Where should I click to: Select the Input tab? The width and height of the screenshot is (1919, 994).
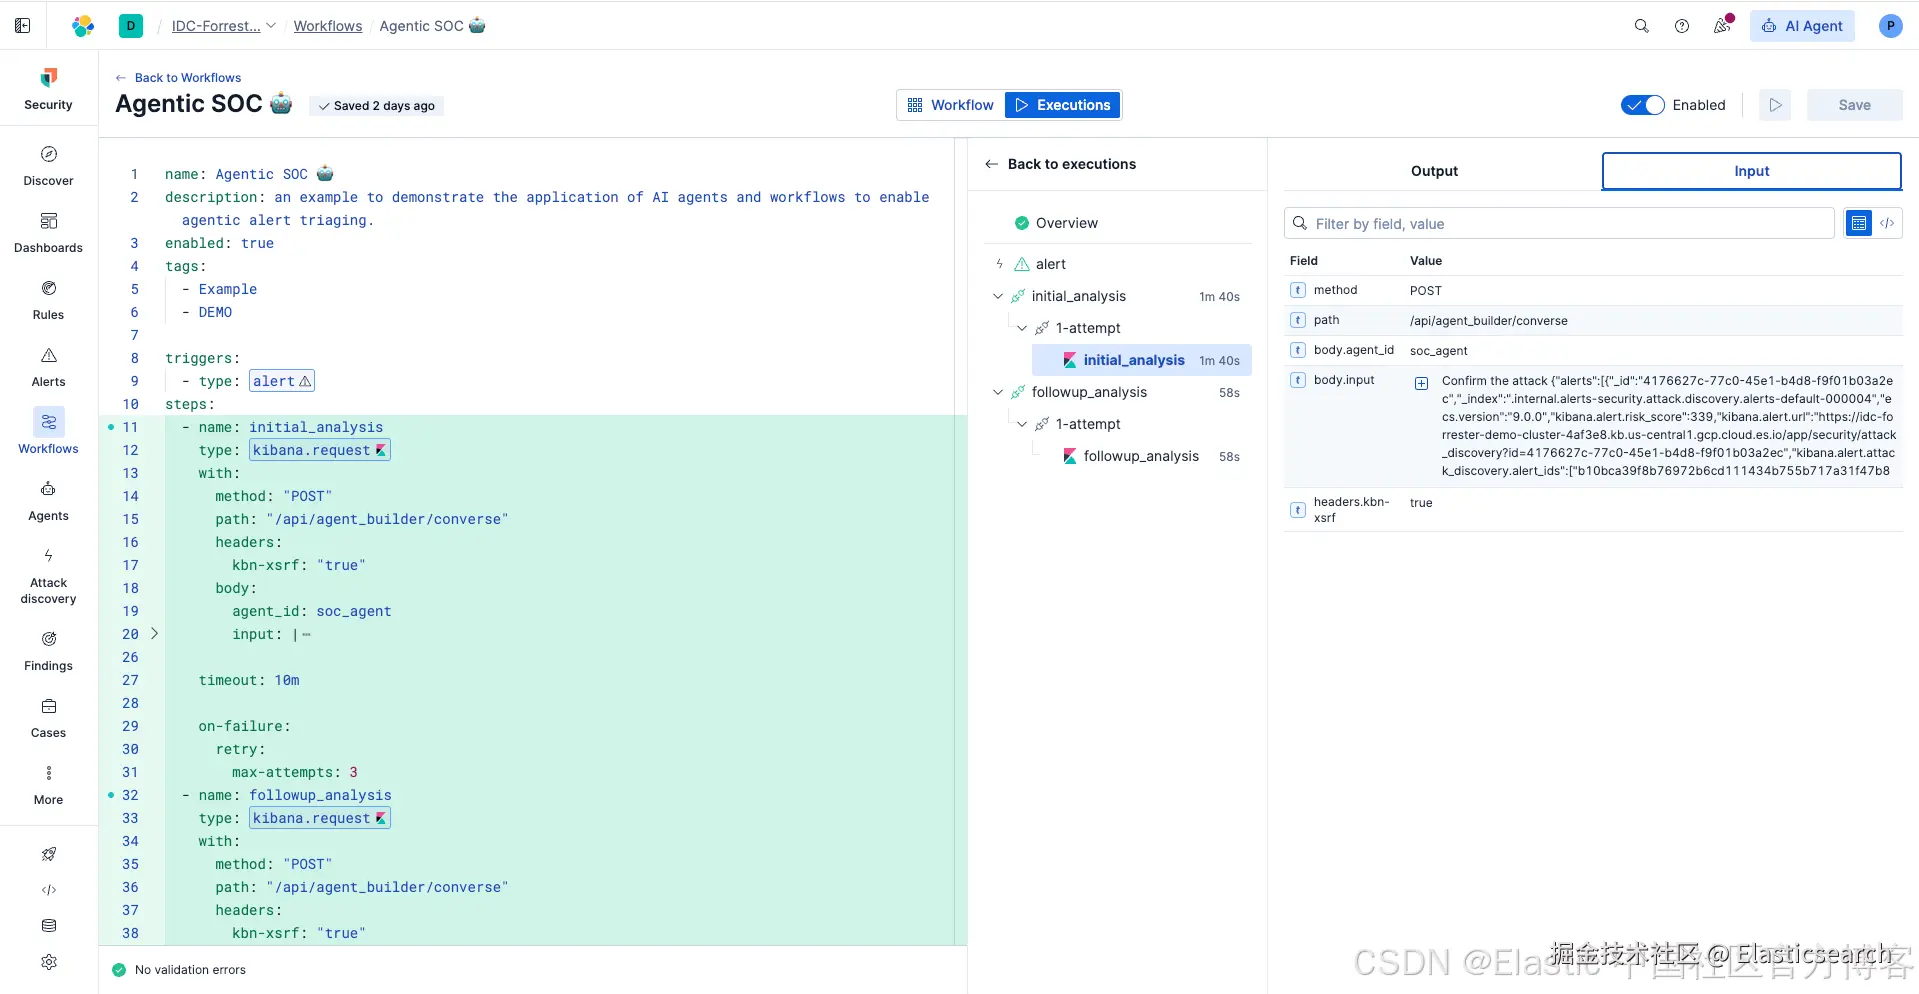coord(1751,171)
